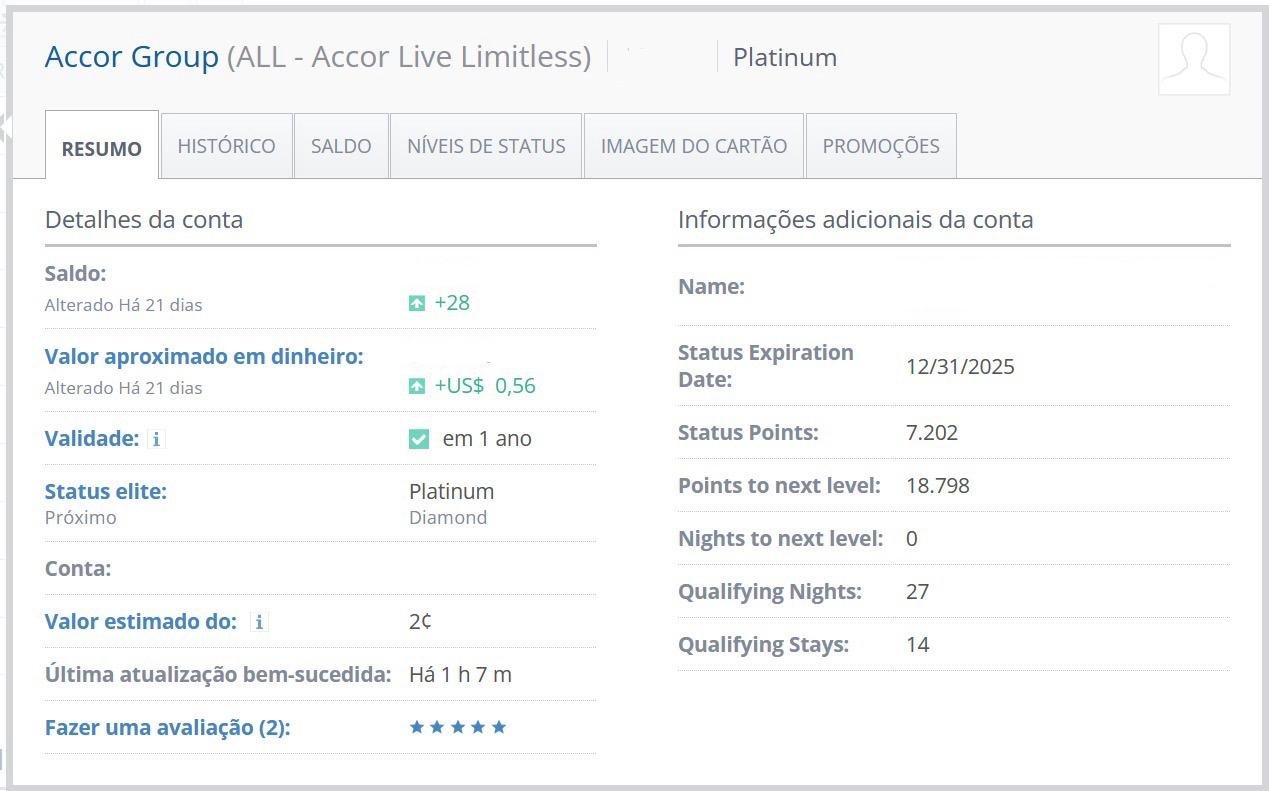Click the Conta label
Screen dimensions: 1269x791
(78, 568)
